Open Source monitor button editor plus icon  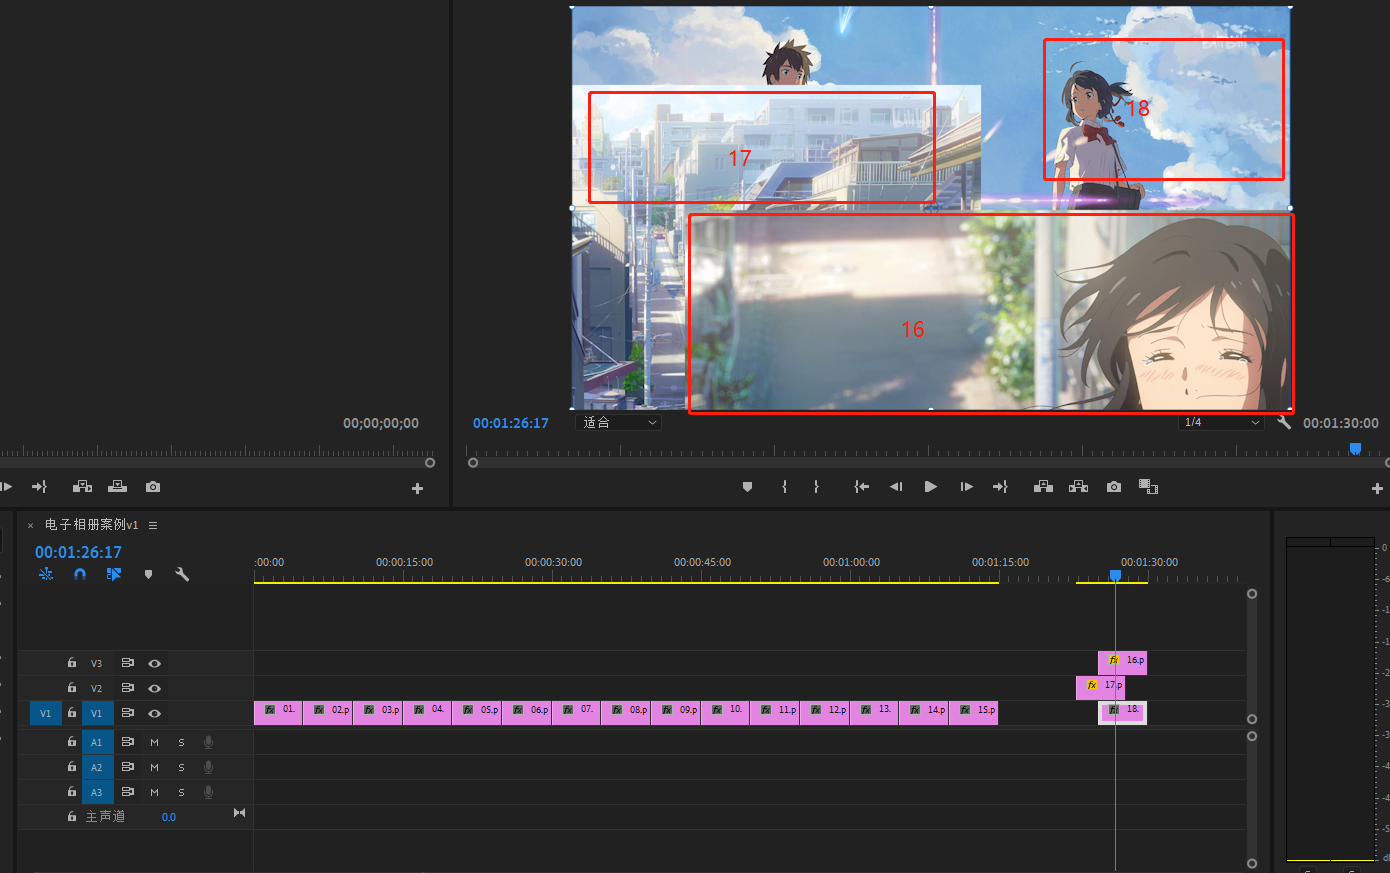[417, 488]
